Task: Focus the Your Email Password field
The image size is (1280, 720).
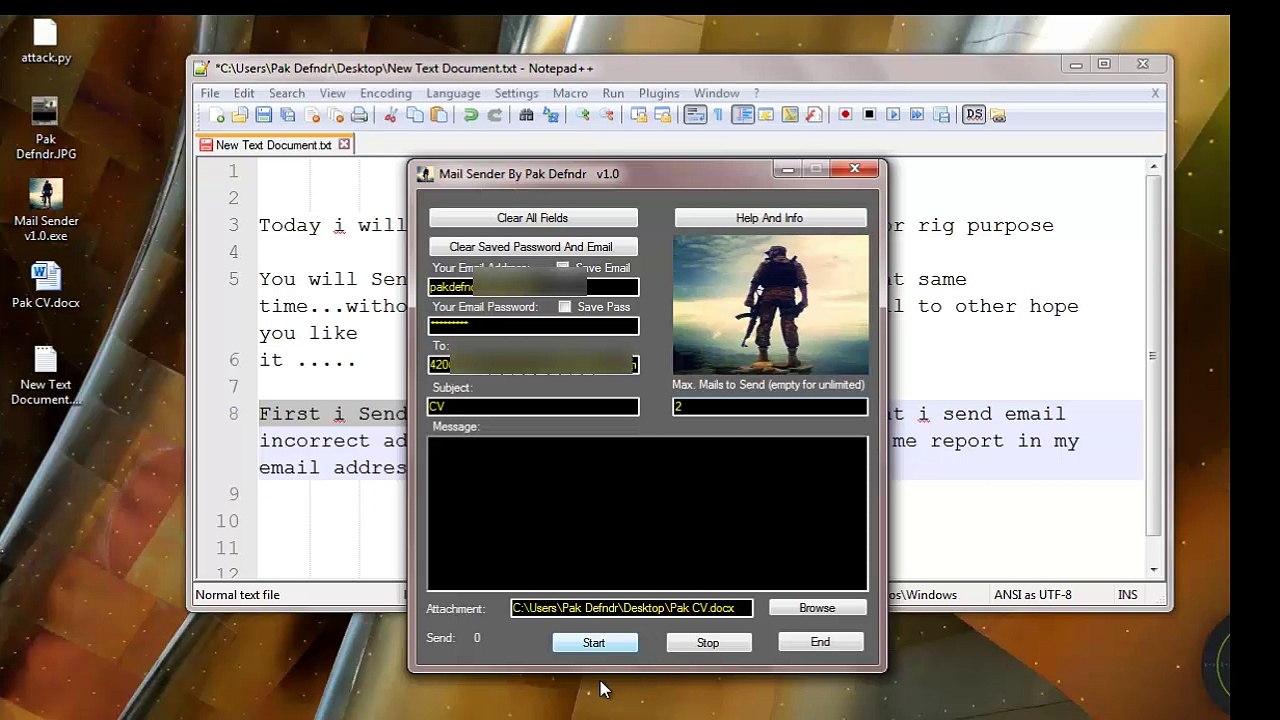Action: (533, 326)
